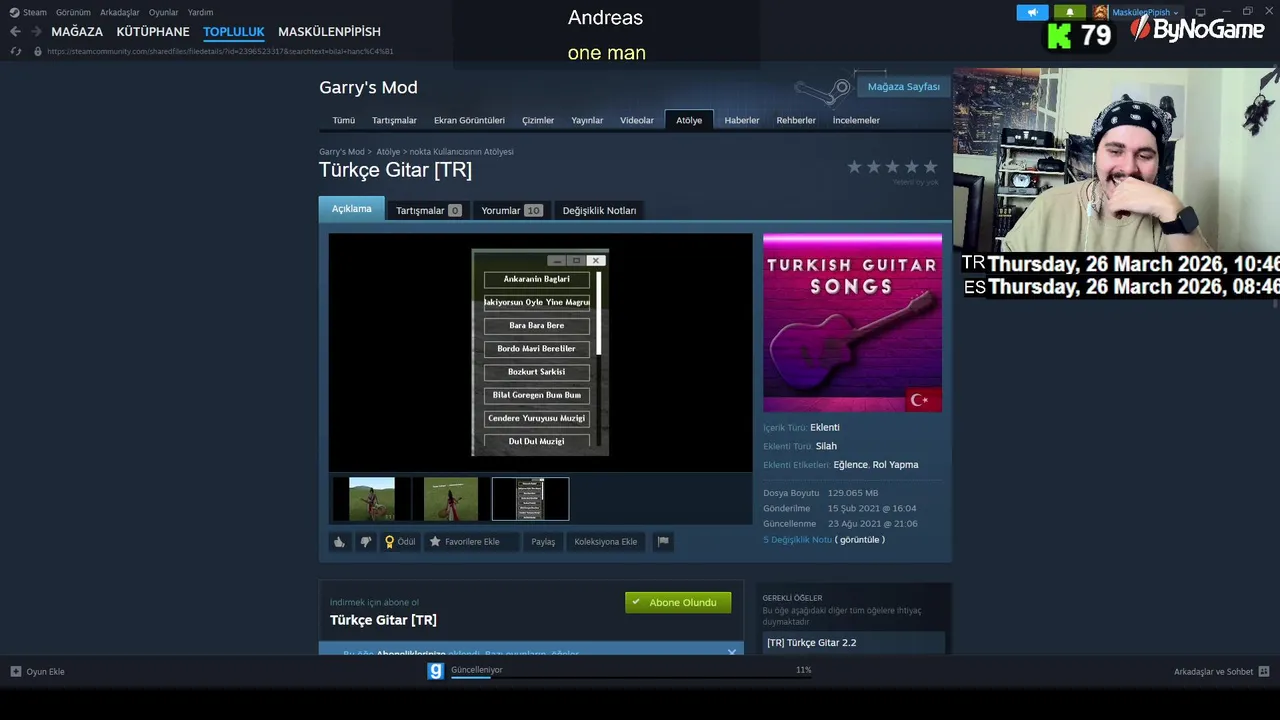The width and height of the screenshot is (1280, 720).
Task: Select the Tümü hub tab
Action: 344,120
